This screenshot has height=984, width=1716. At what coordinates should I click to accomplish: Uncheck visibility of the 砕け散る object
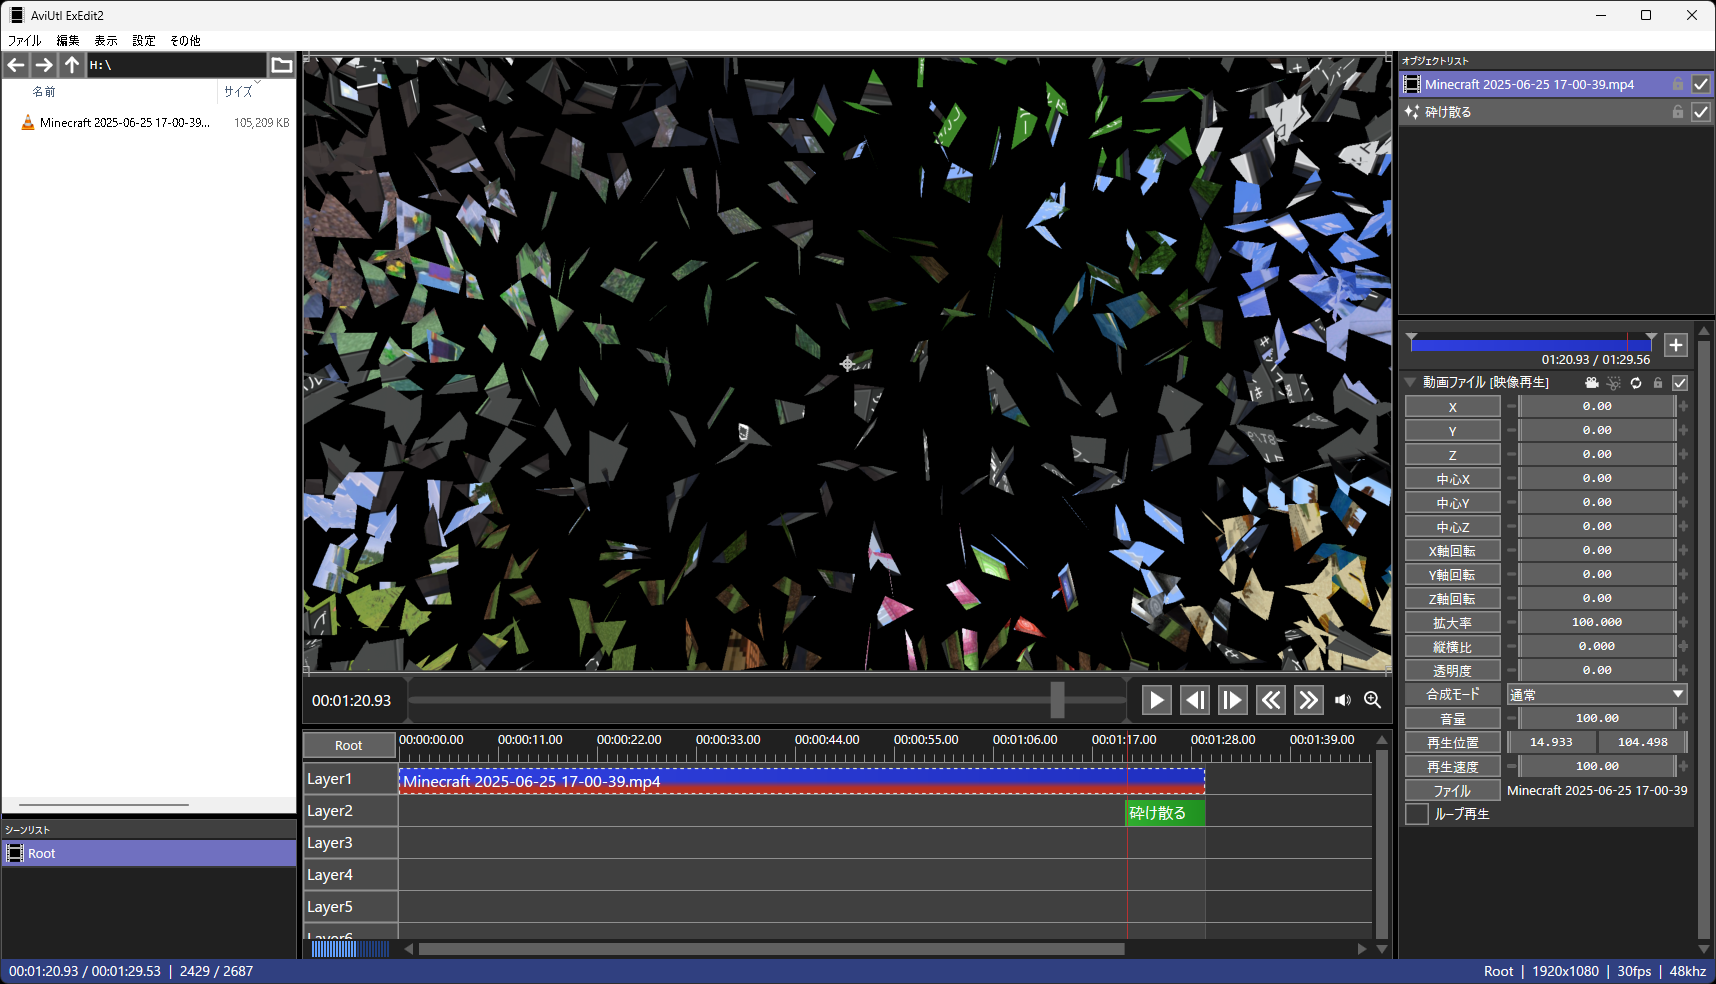pyautogui.click(x=1701, y=112)
